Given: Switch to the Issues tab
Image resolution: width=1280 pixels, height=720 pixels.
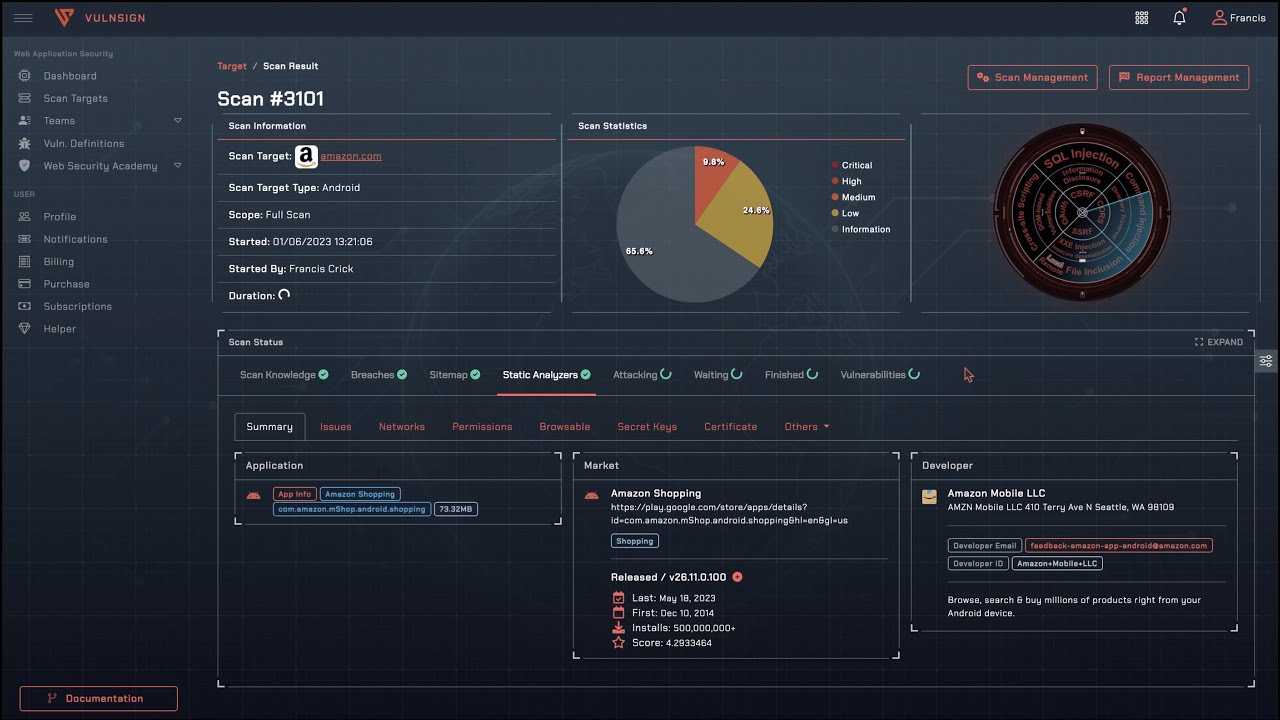Looking at the screenshot, I should coord(336,427).
